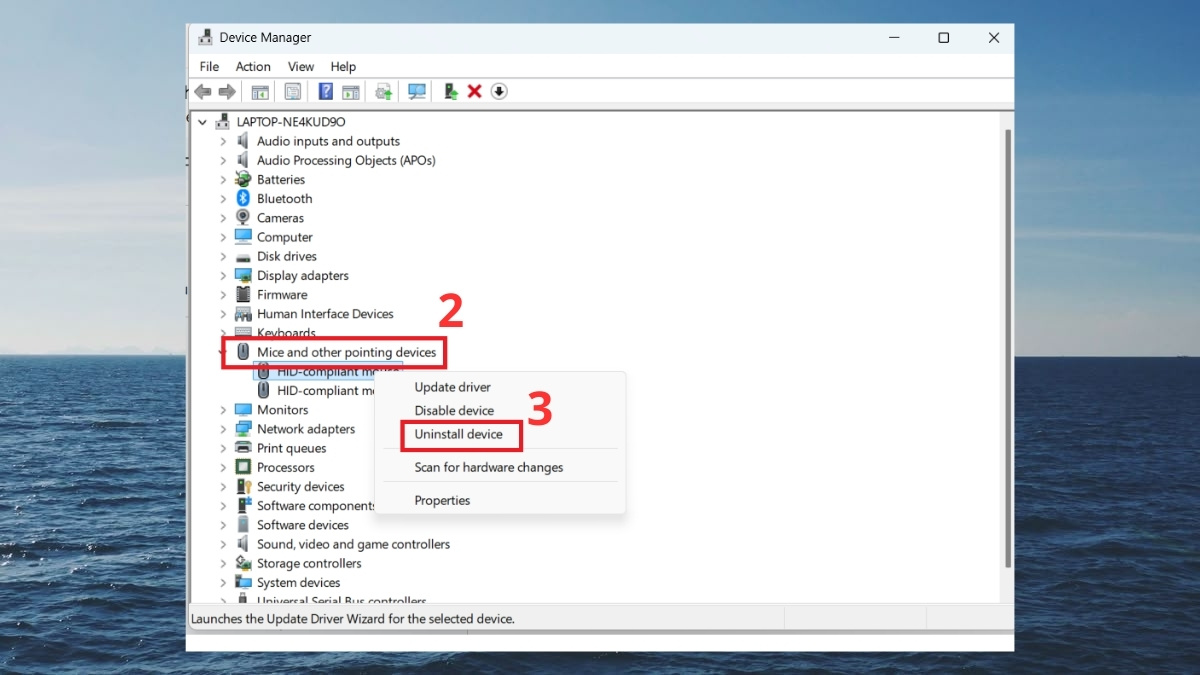Open the View menu
This screenshot has width=1200, height=675.
[301, 67]
